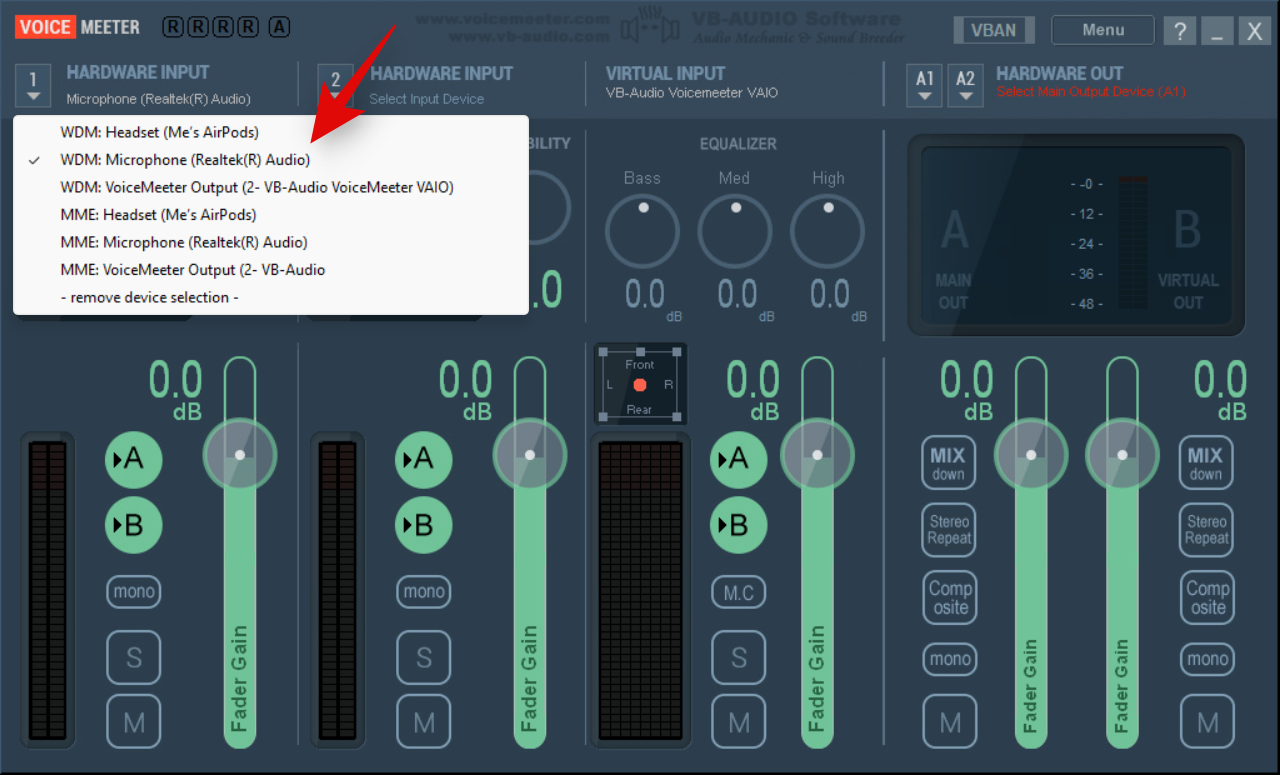Viewport: 1280px width, 775px height.
Task: Open the A1 hardware output dropdown
Action: [925, 84]
